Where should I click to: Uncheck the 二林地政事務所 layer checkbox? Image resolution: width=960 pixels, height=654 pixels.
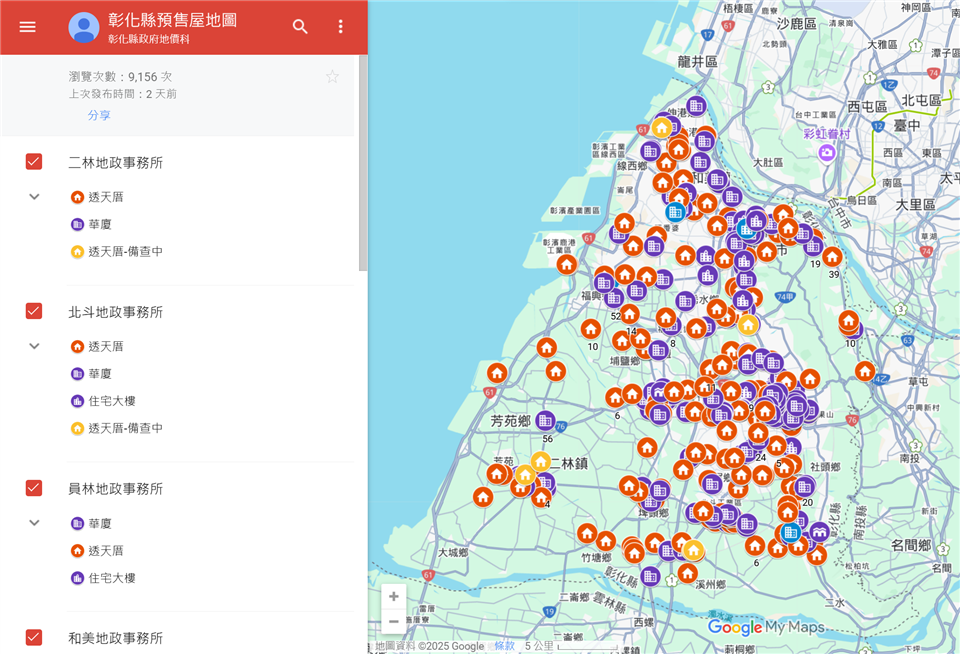[34, 162]
